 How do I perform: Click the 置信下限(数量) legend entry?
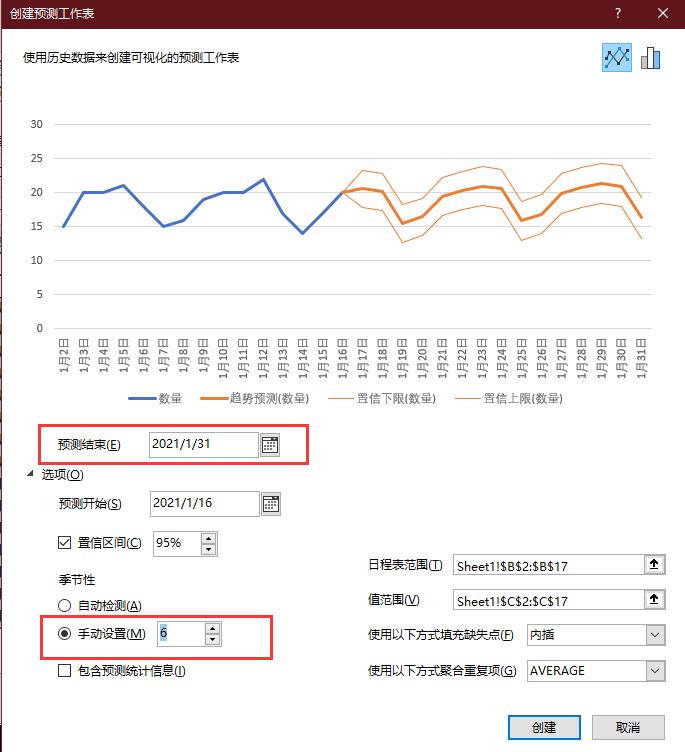pos(382,398)
